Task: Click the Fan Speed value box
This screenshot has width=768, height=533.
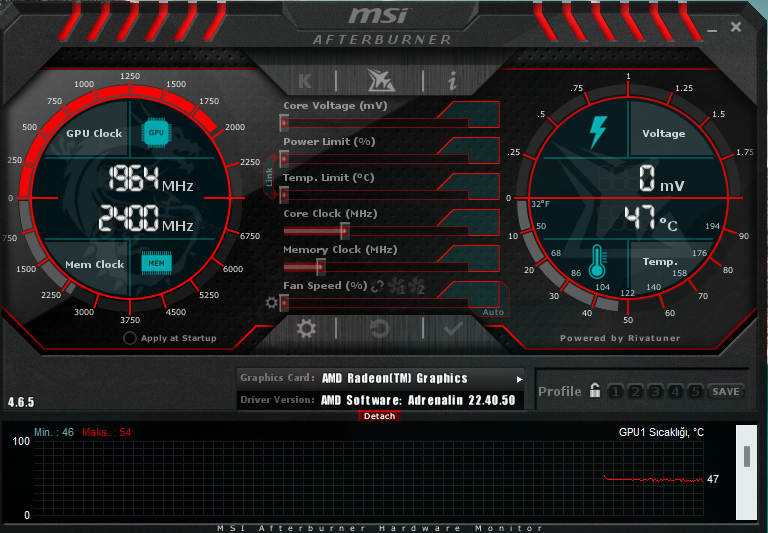Action: pos(473,293)
